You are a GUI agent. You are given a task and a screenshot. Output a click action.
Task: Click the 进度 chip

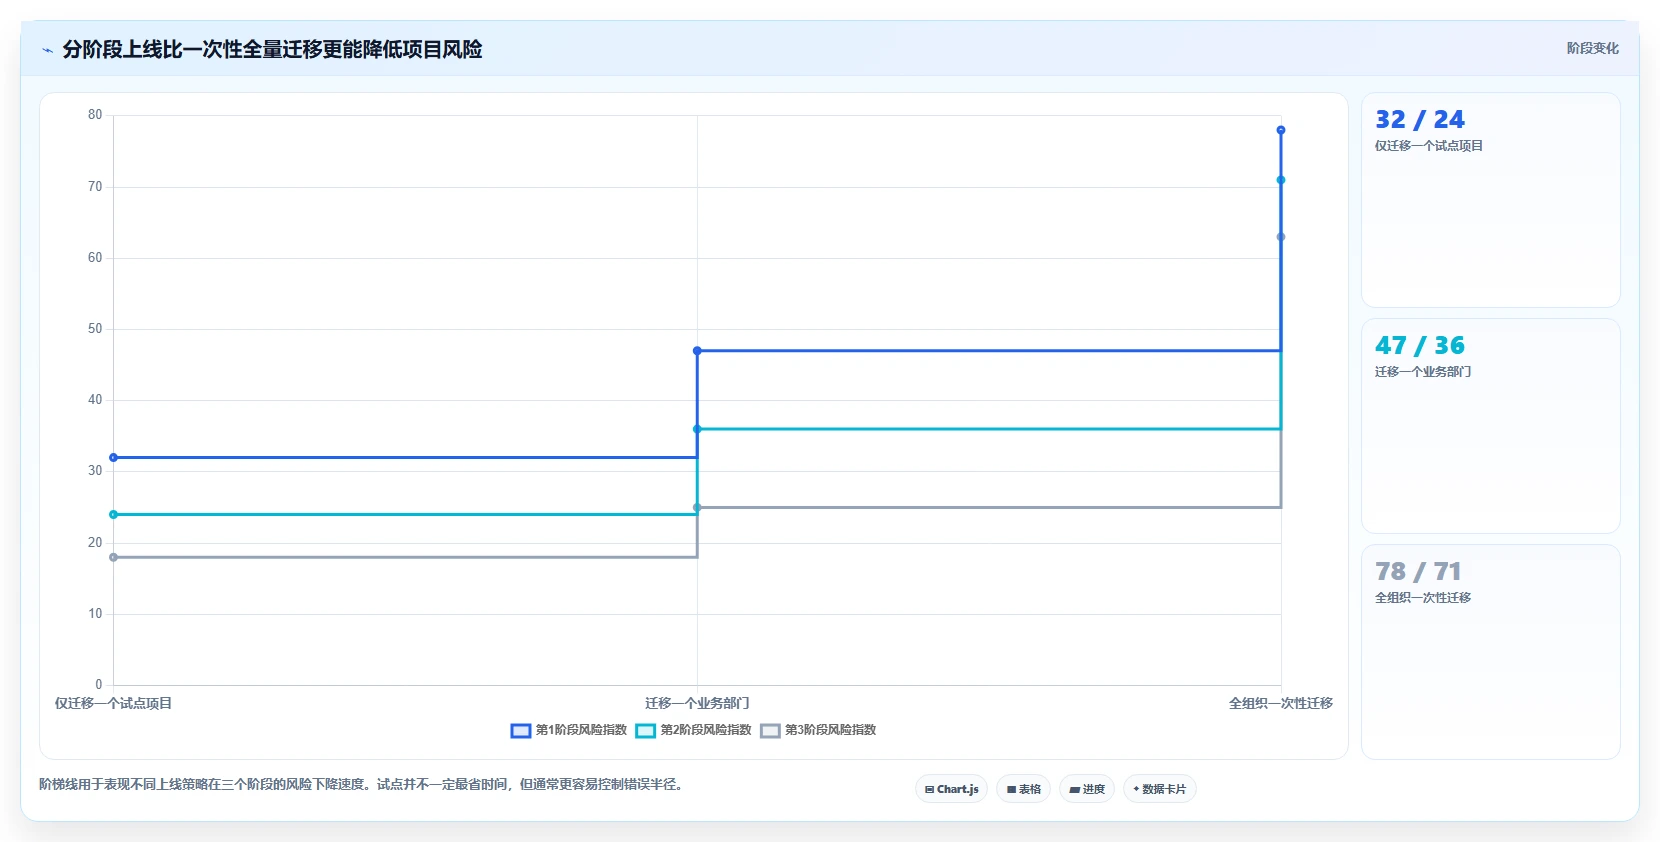[x=1087, y=789]
